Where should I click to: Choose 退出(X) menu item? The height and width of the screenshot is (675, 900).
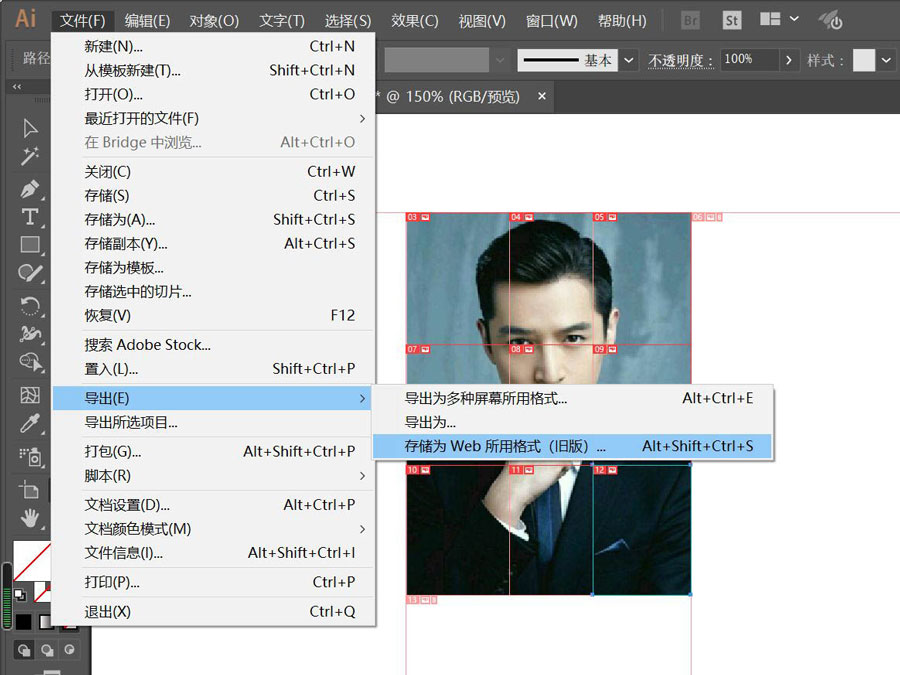[214, 612]
